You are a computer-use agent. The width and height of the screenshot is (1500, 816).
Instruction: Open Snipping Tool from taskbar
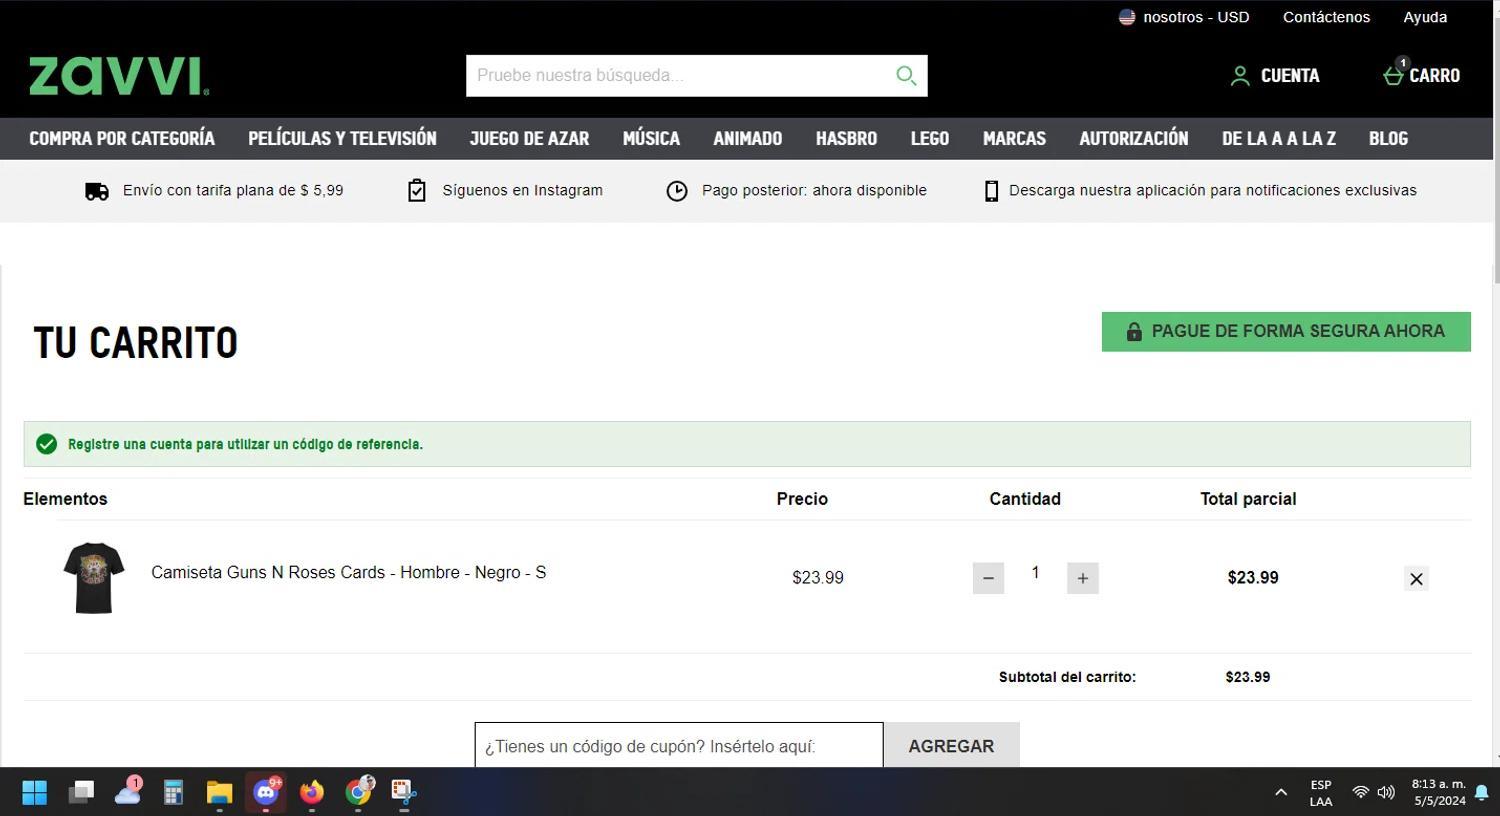[x=404, y=793]
